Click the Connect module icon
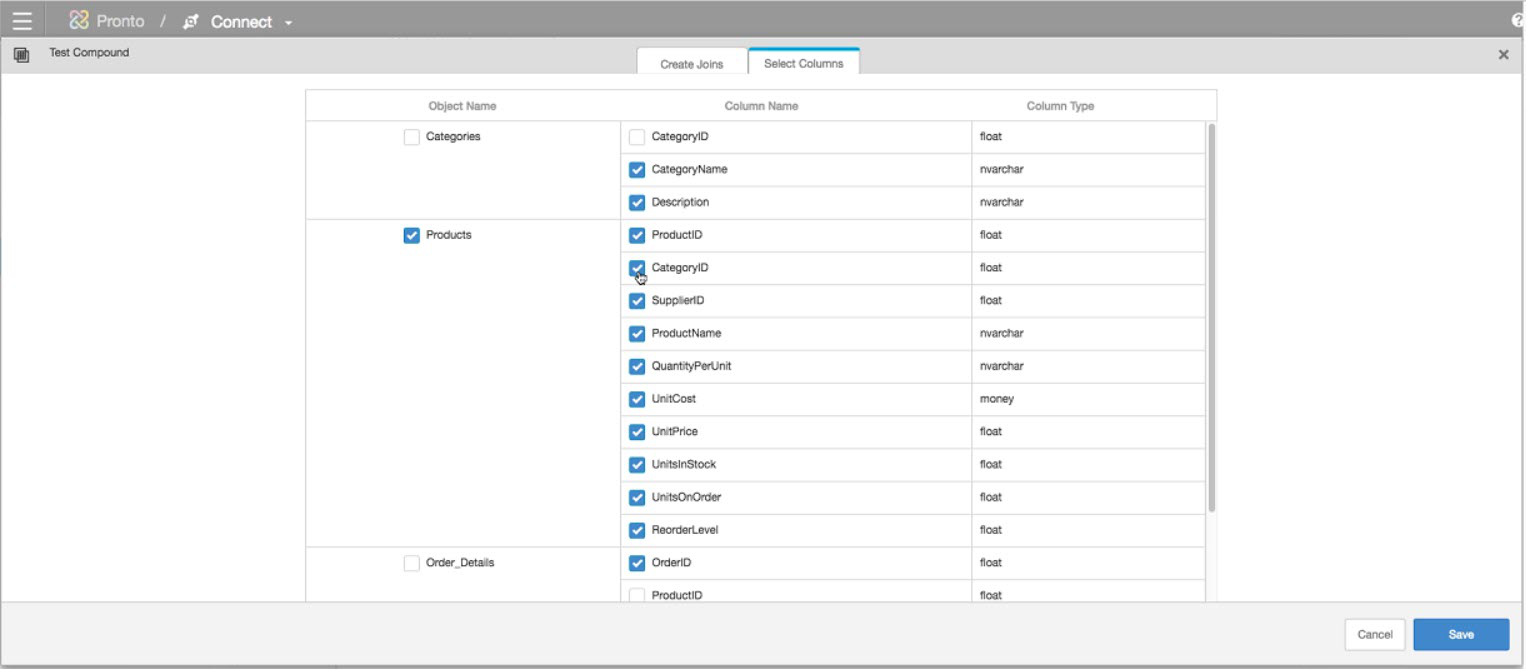Screen dimensions: 1526x669 pos(191,22)
